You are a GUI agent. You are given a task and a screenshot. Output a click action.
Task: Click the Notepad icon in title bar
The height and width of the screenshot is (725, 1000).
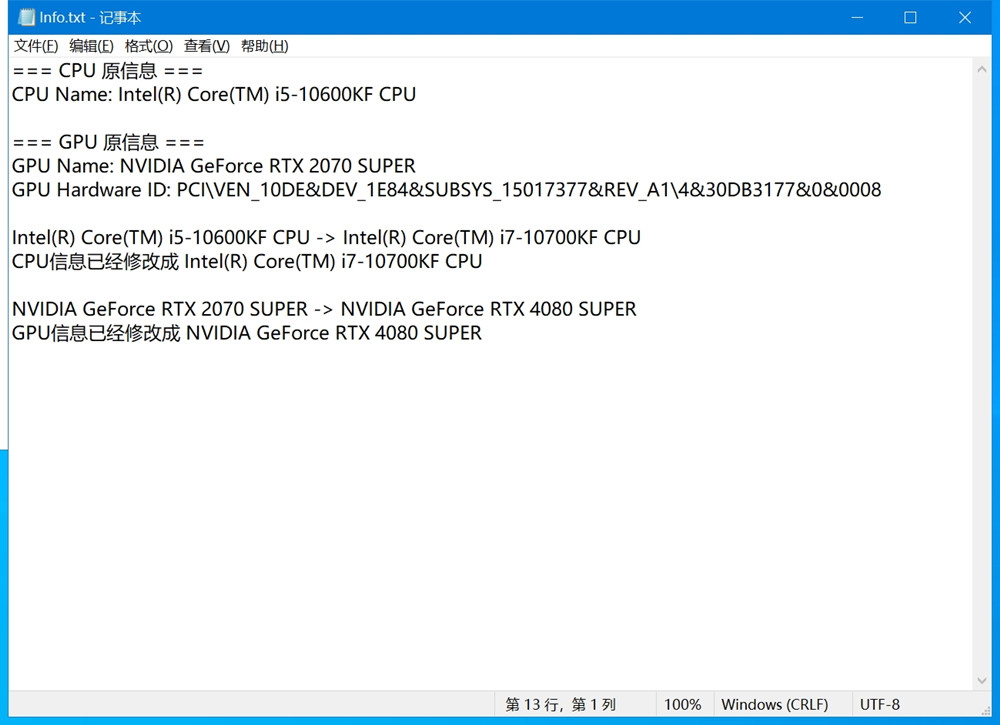point(26,17)
